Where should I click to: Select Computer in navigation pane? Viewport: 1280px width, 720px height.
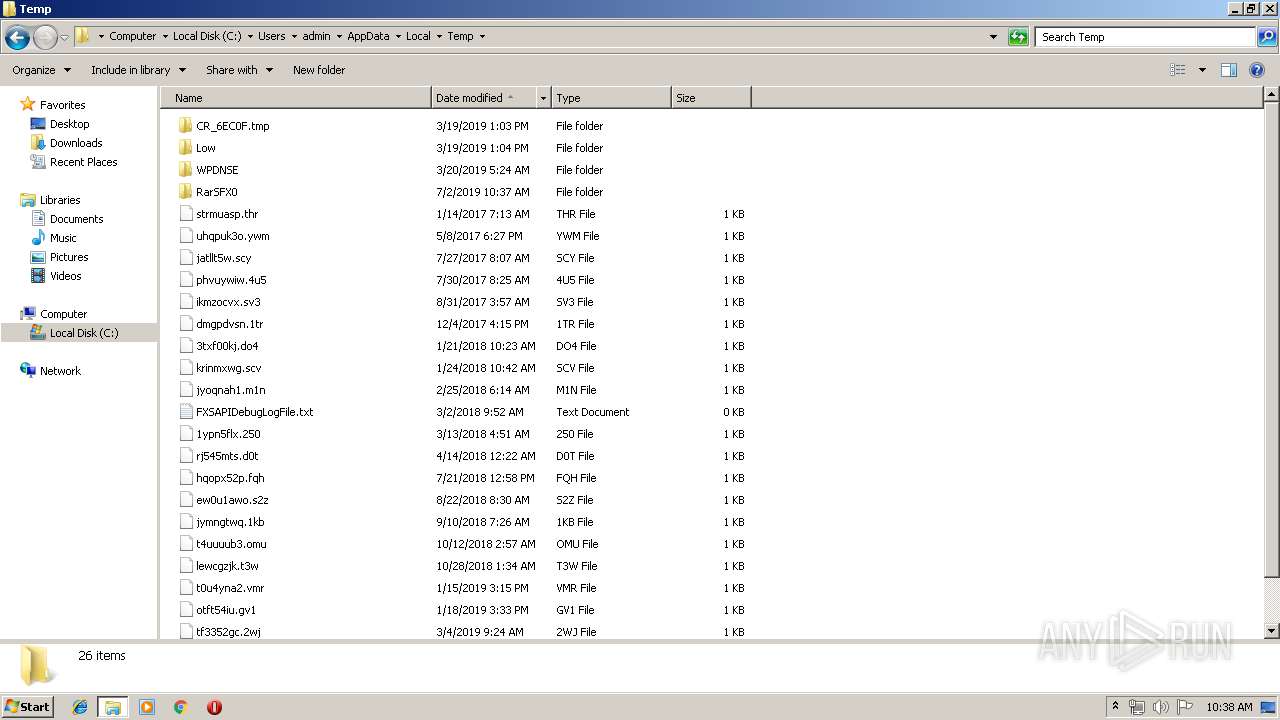(63, 314)
